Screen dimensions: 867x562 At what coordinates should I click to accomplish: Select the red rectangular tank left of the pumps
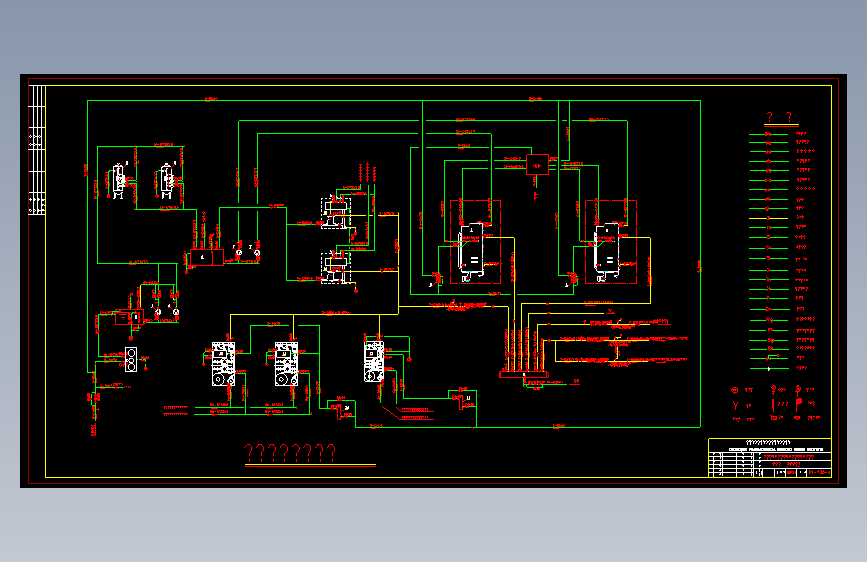(x=207, y=258)
